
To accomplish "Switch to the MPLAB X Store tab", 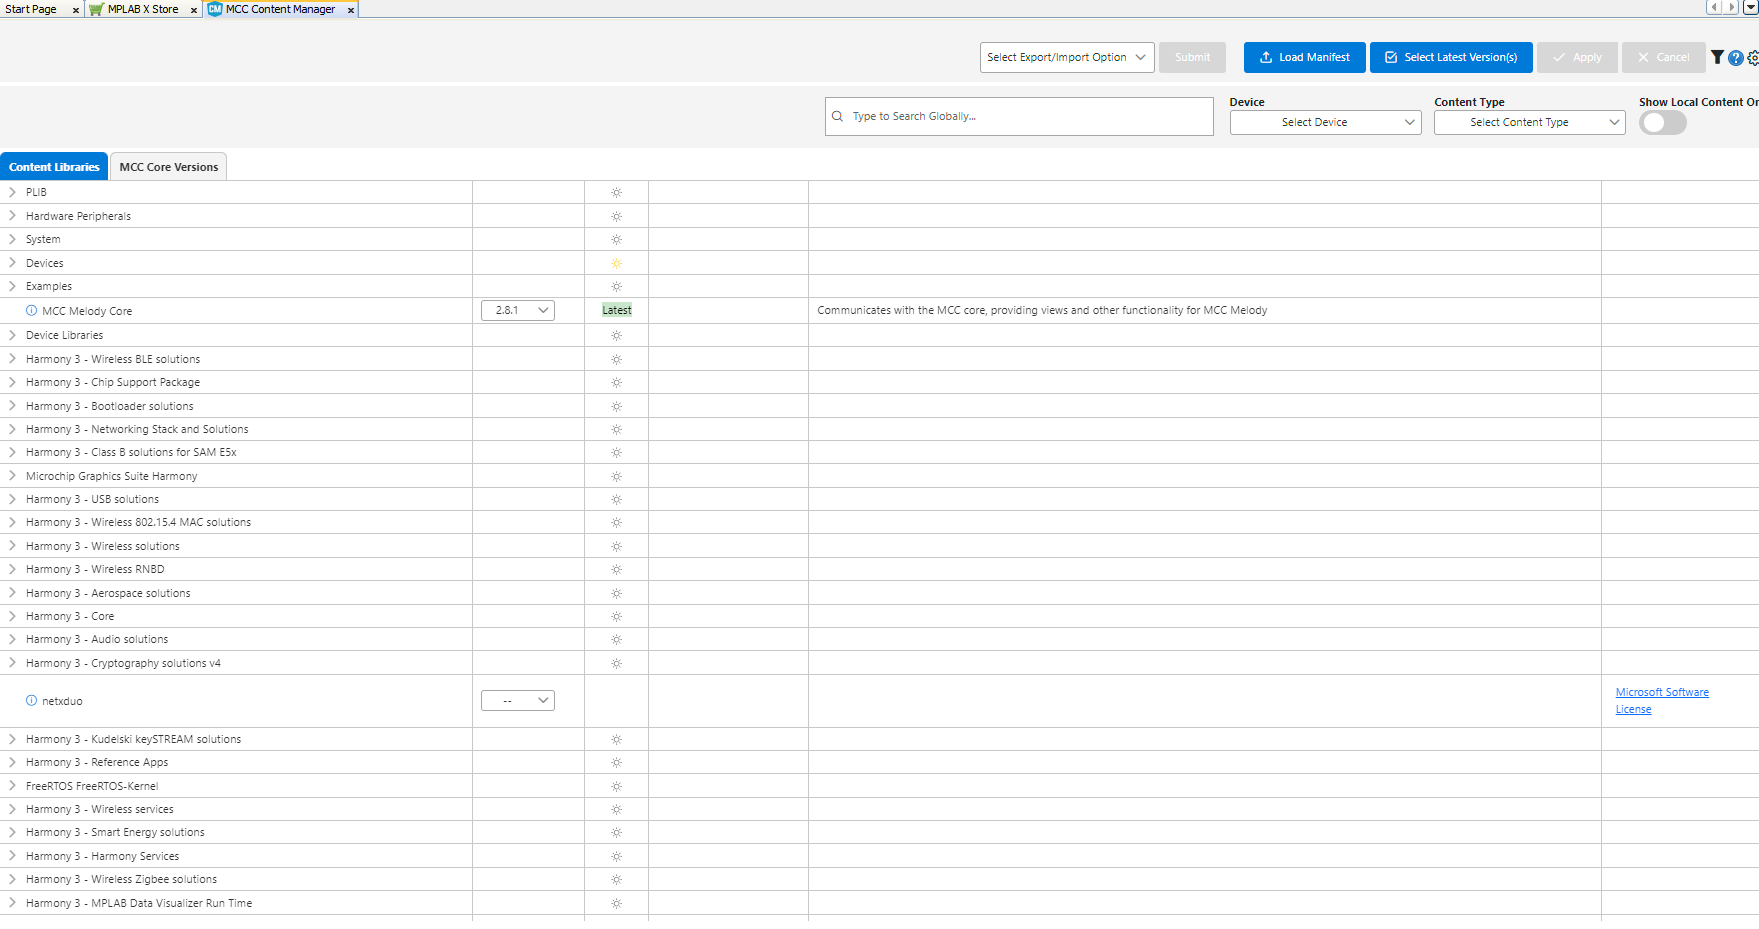I will (143, 9).
